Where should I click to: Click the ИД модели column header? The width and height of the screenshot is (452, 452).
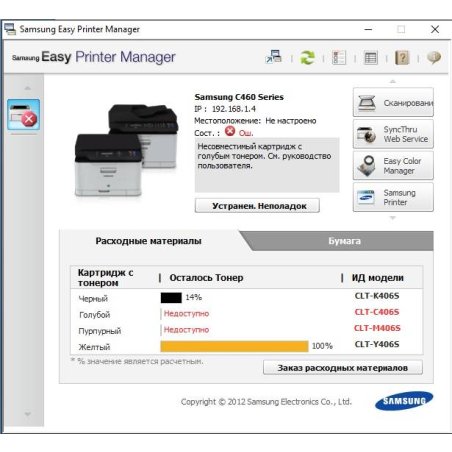[x=378, y=278]
